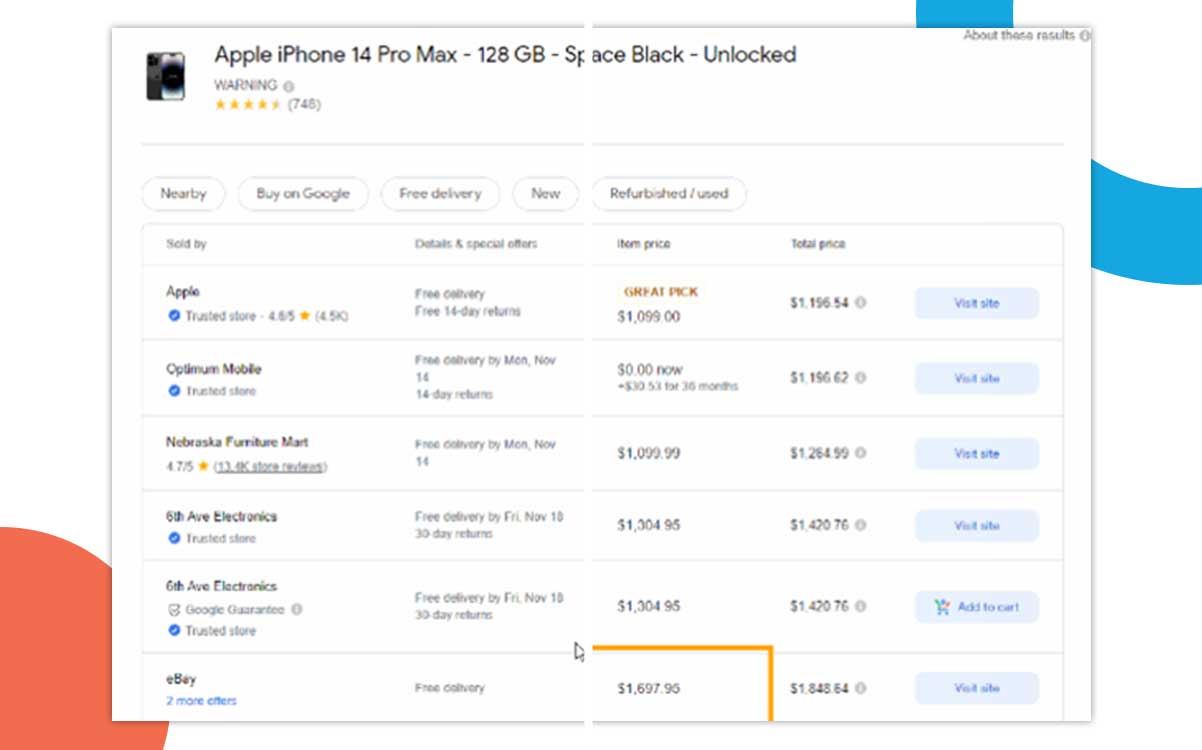Open the 4.5-star rating (748) reviews

coord(267,104)
